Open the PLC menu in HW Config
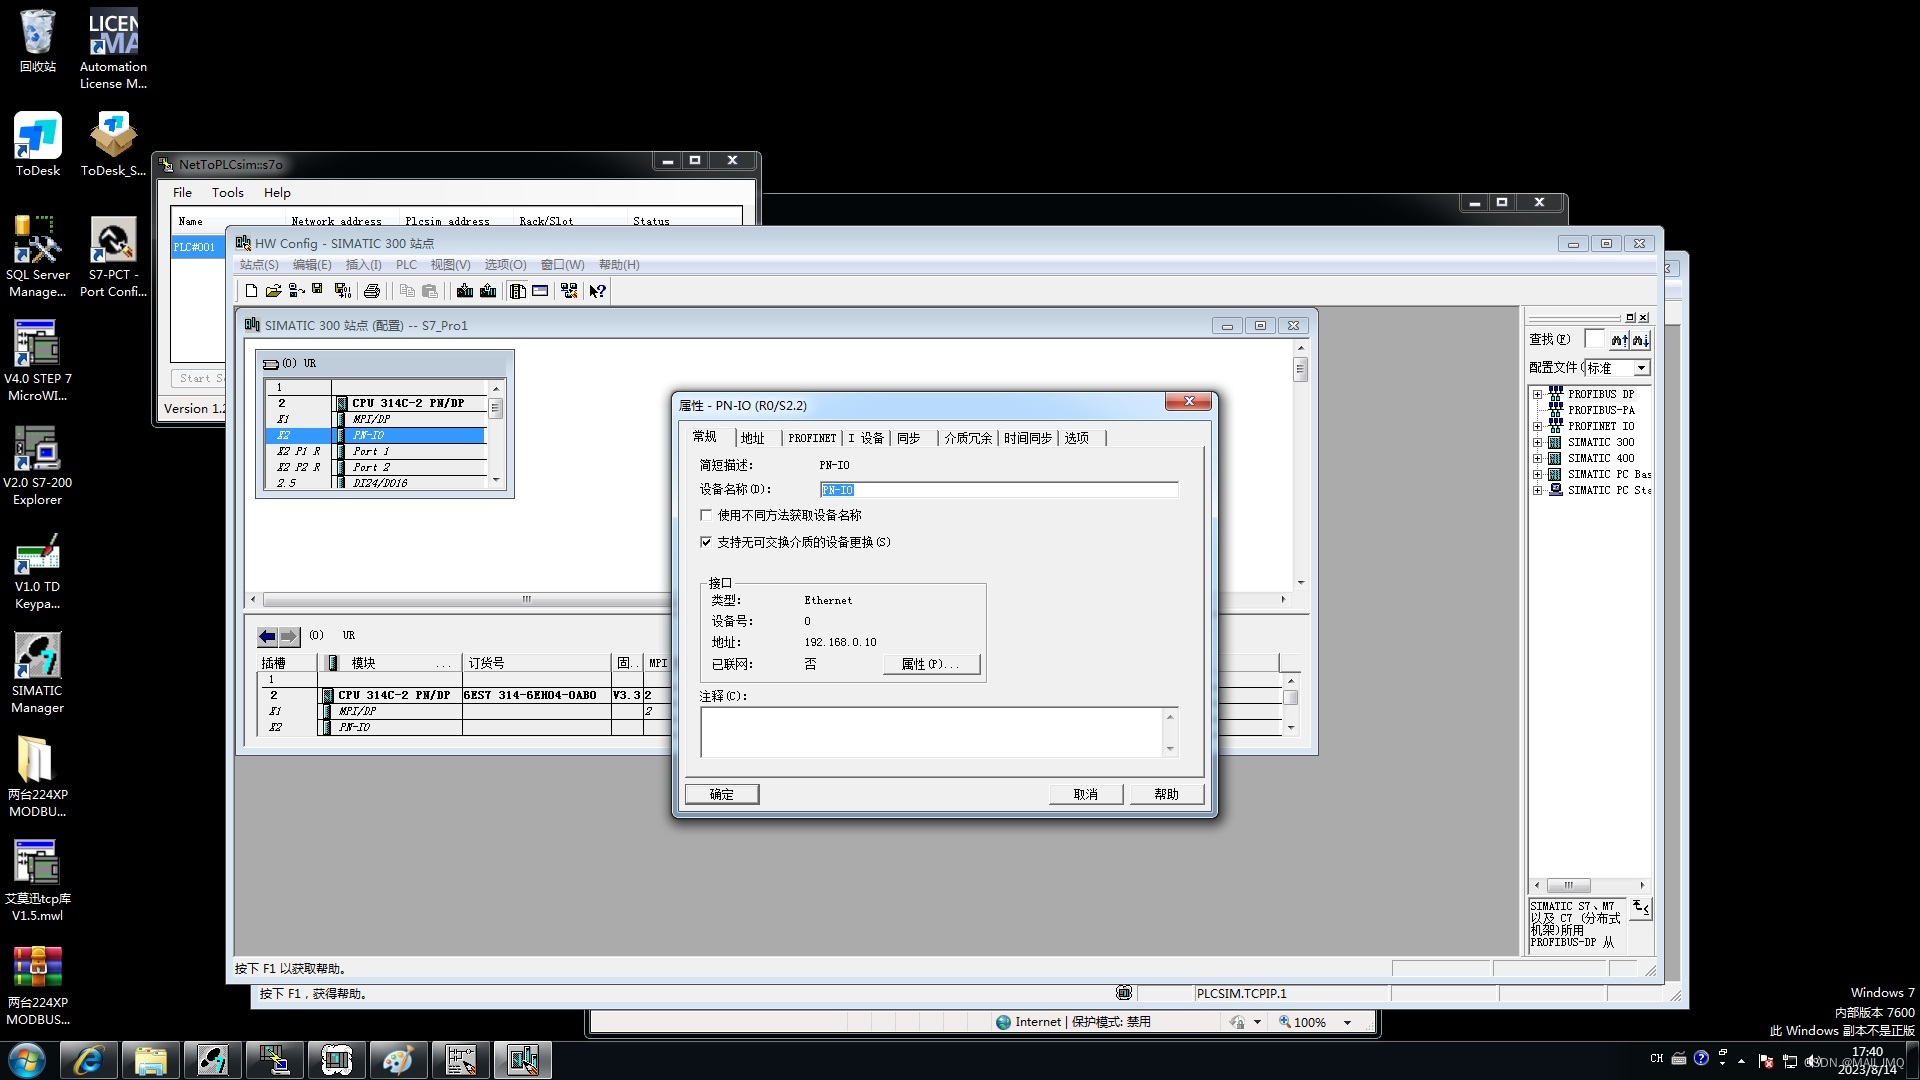Screen dimensions: 1920x1080 pos(406,265)
